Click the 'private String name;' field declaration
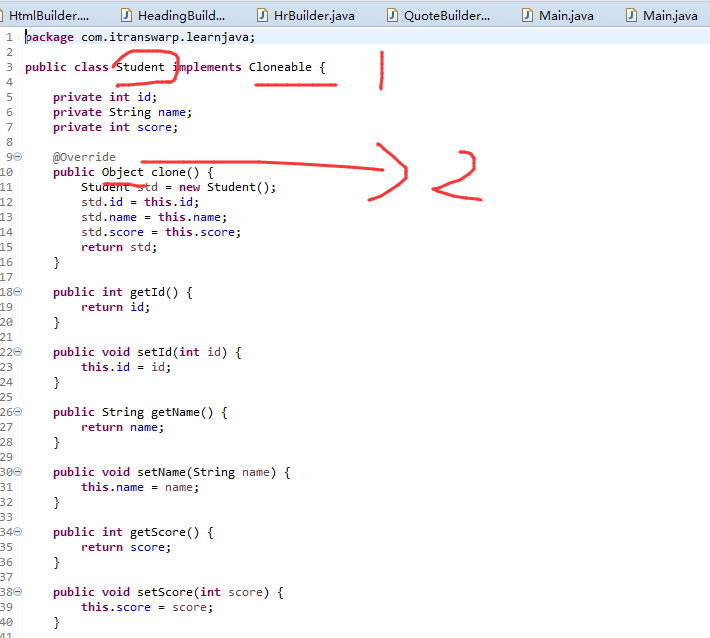Viewport: 710px width, 638px height. tap(122, 112)
